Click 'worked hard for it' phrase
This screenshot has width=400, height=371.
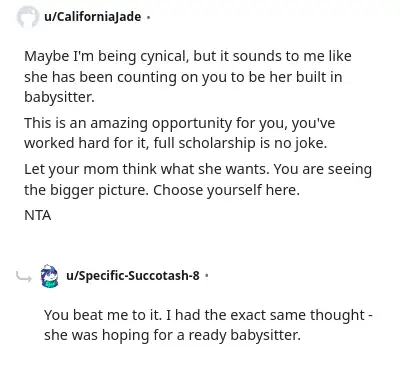[x=87, y=143]
